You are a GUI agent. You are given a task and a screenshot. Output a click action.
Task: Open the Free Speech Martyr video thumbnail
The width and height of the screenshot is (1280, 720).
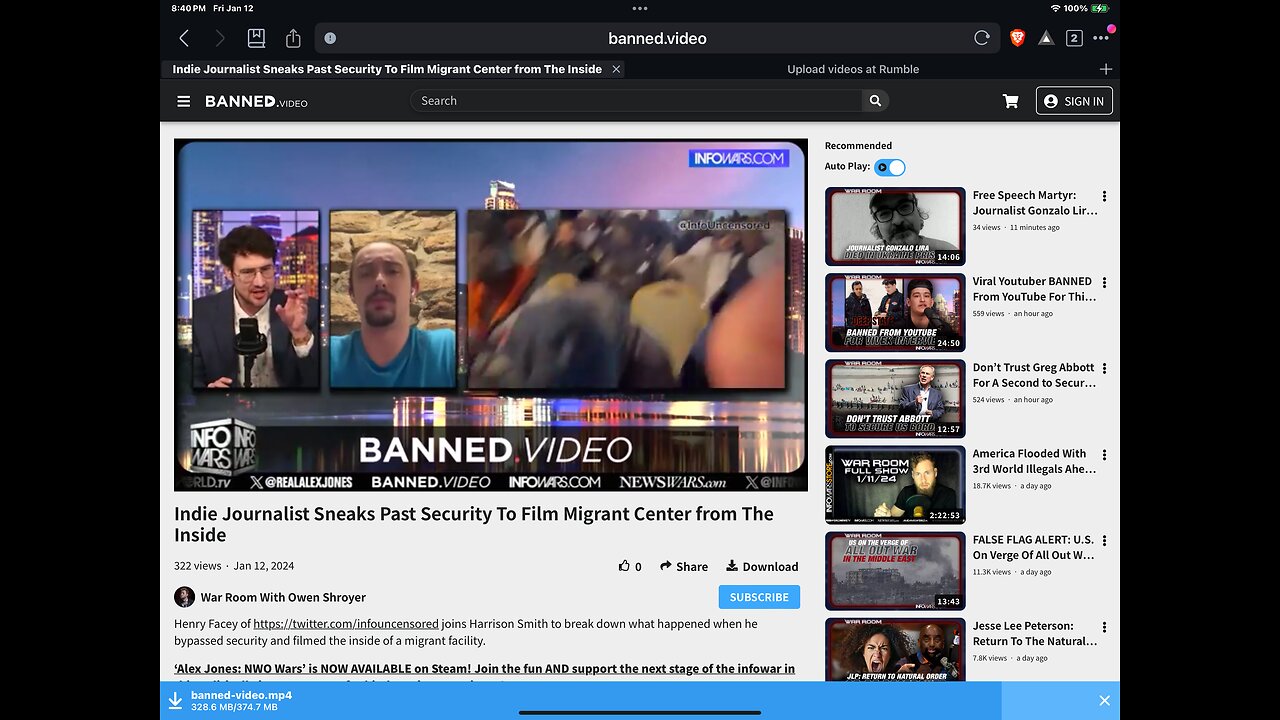(895, 226)
